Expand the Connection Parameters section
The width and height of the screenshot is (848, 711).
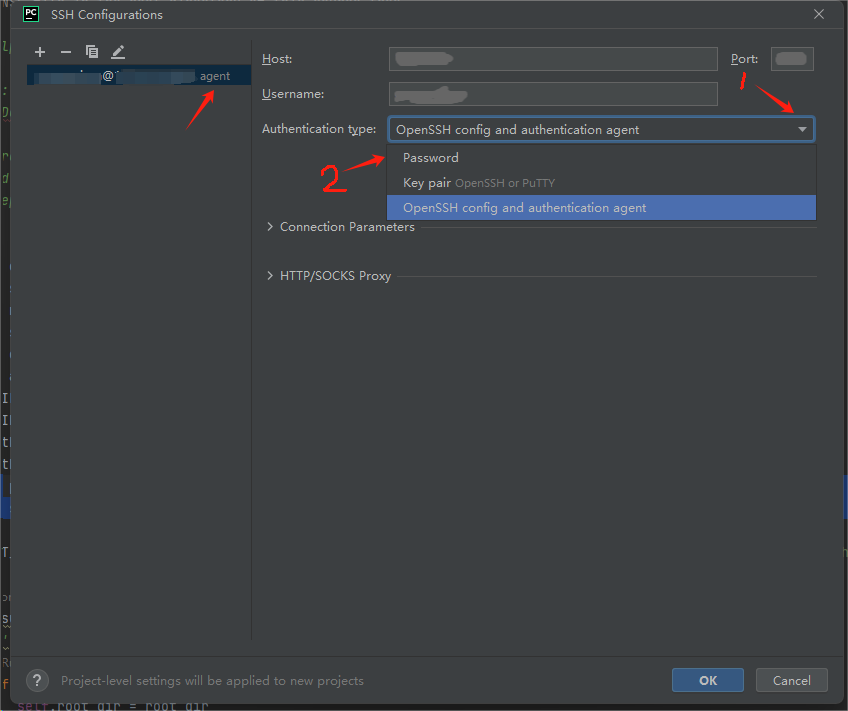270,227
